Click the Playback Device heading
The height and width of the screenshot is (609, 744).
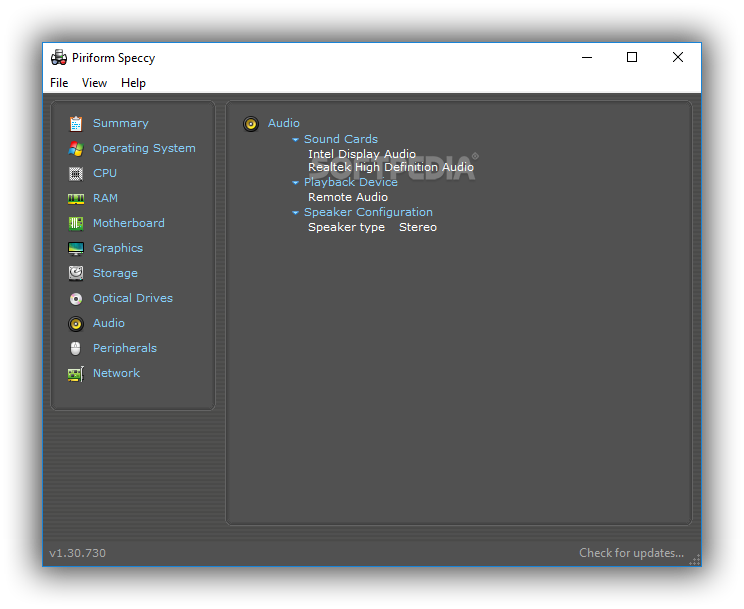pyautogui.click(x=351, y=183)
